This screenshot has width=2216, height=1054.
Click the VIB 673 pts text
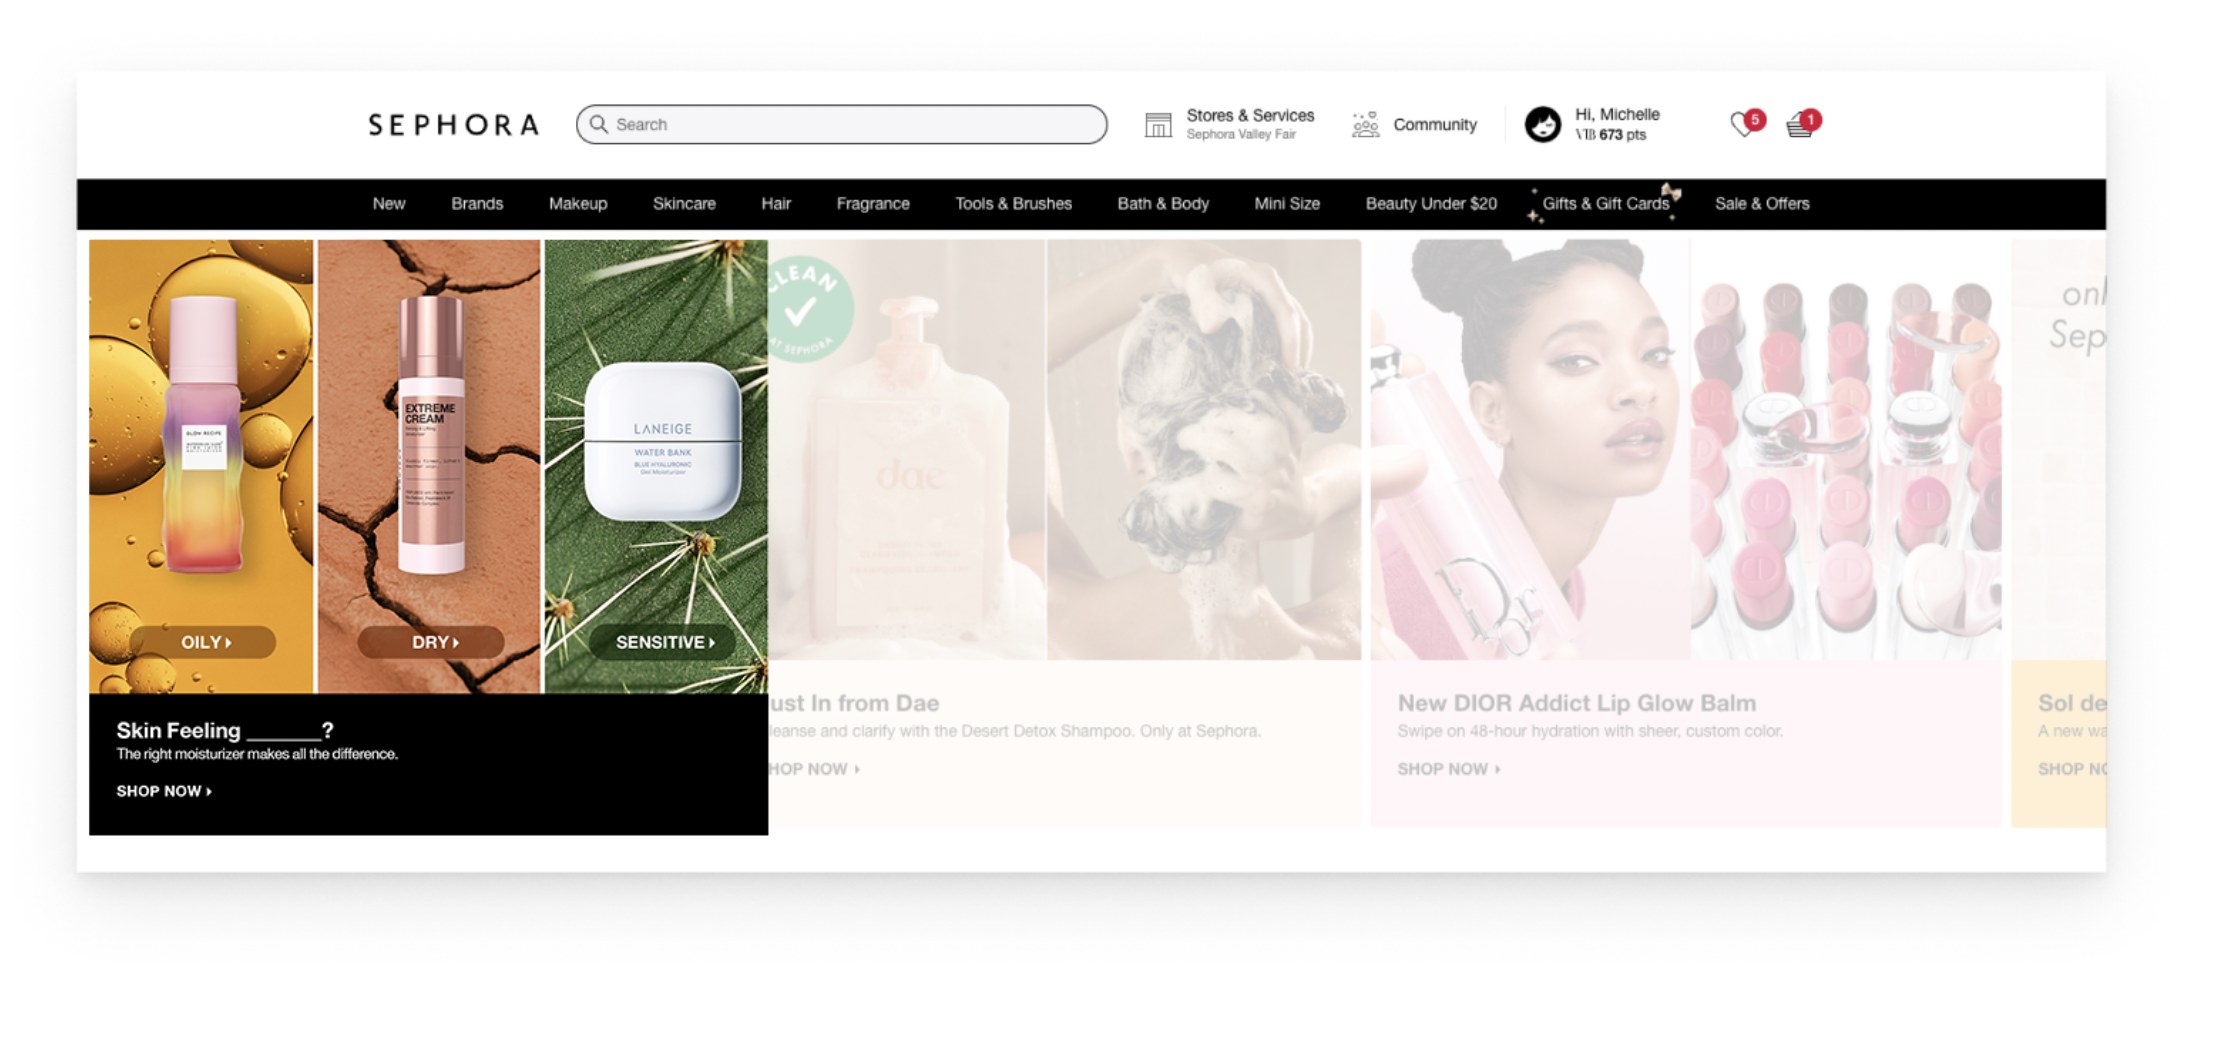point(1610,135)
